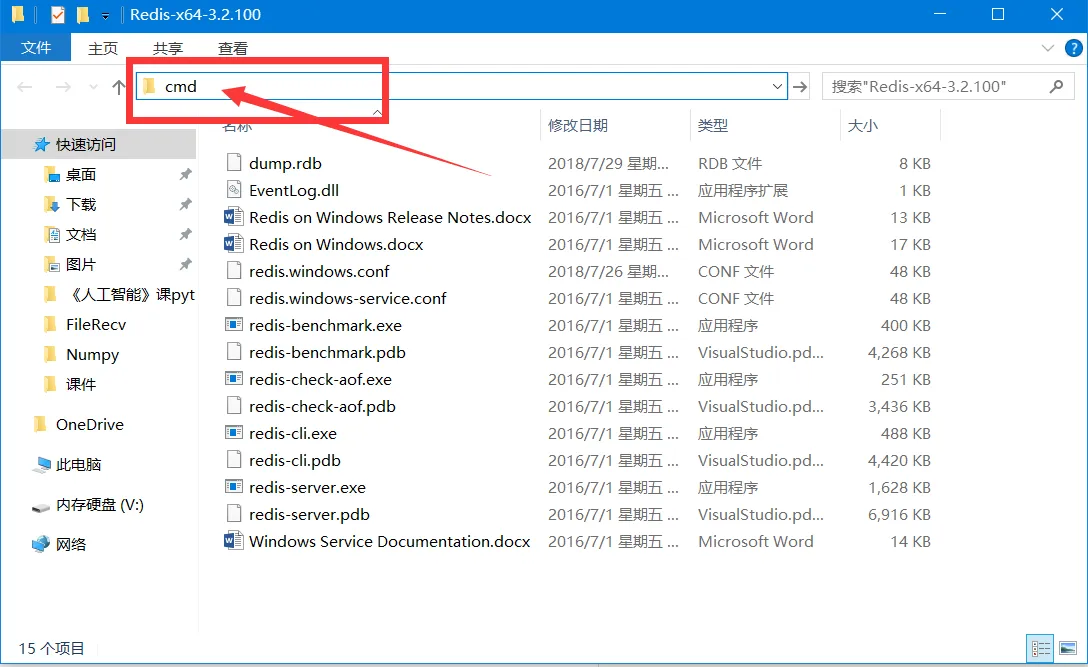The width and height of the screenshot is (1088, 667).
Task: Sort by 修改日期 column header
Action: 578,126
